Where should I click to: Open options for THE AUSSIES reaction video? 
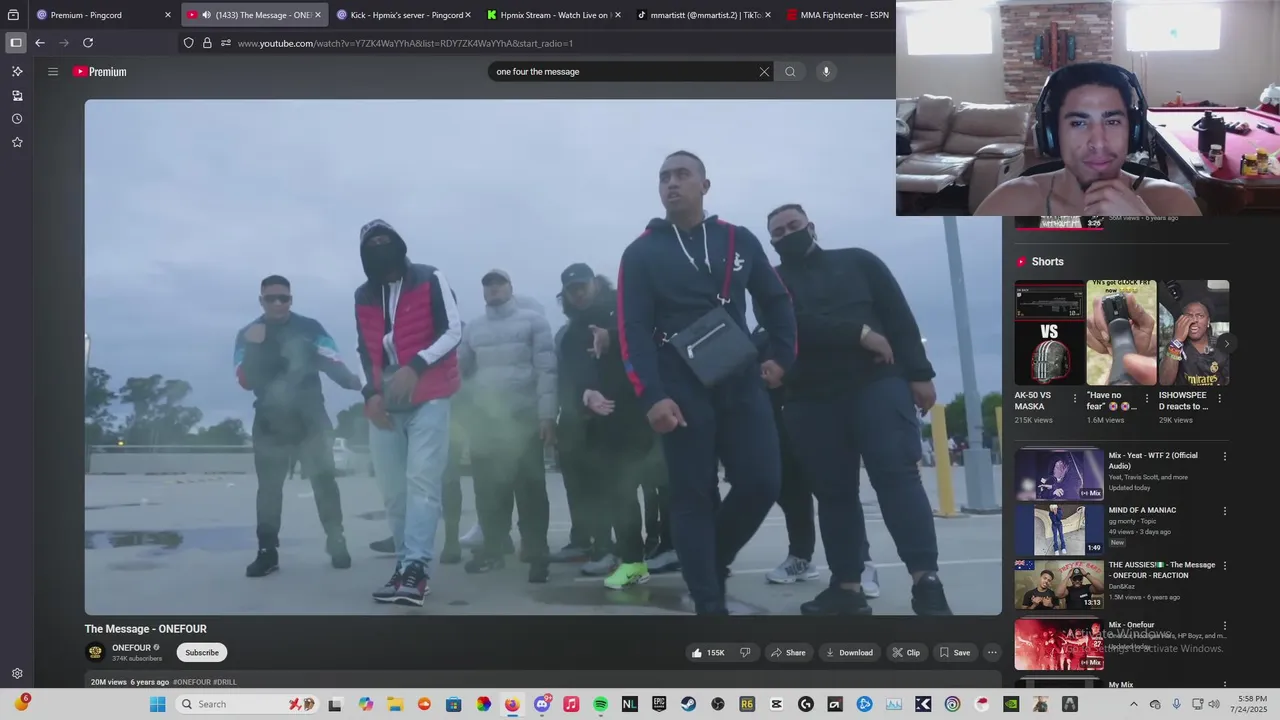[x=1225, y=566]
